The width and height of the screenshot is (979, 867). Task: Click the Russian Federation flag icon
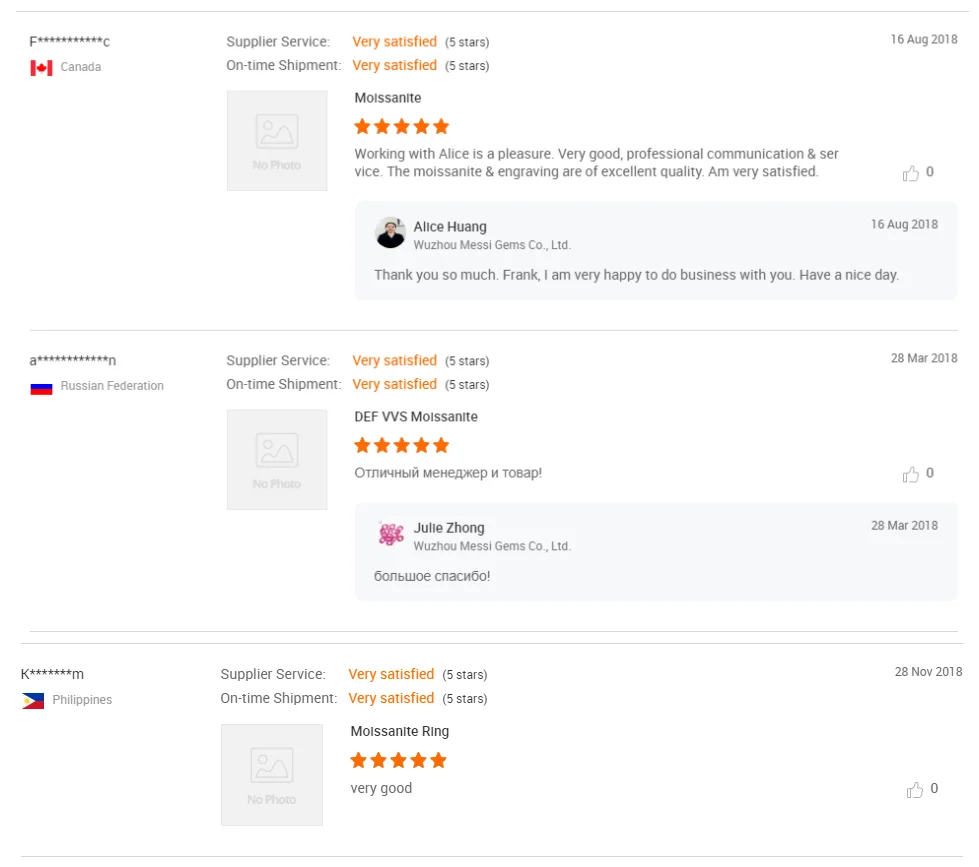pos(41,387)
